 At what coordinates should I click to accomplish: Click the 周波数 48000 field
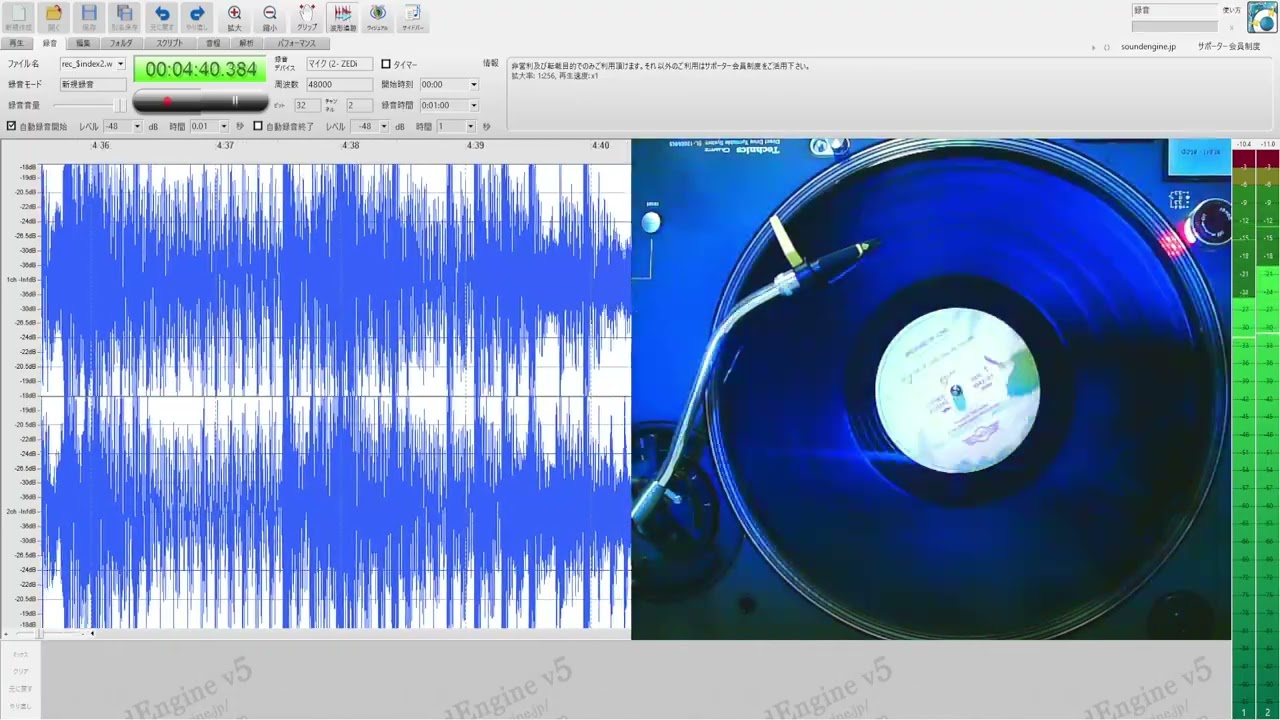(x=339, y=85)
